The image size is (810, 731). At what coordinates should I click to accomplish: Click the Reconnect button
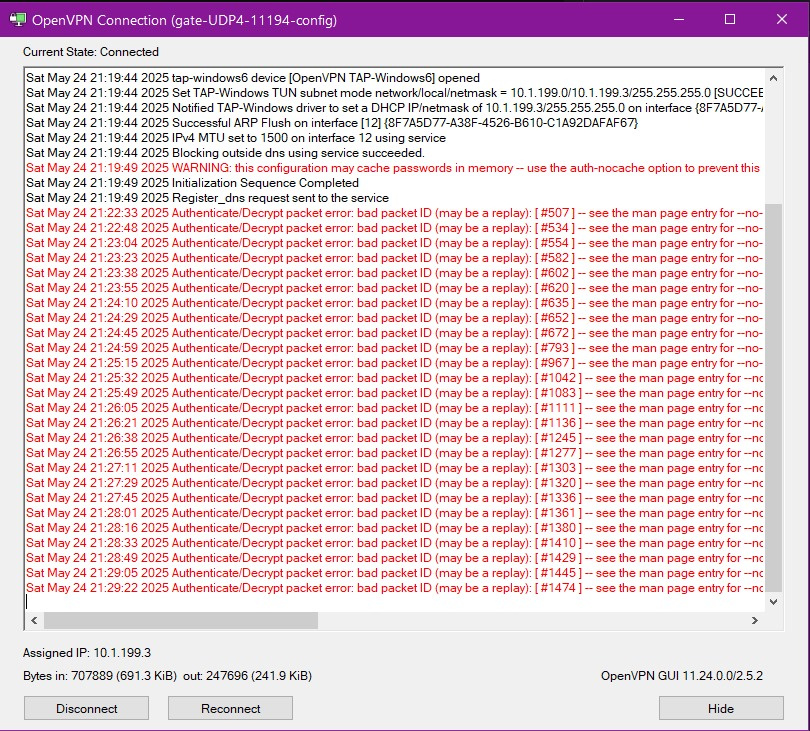point(230,708)
